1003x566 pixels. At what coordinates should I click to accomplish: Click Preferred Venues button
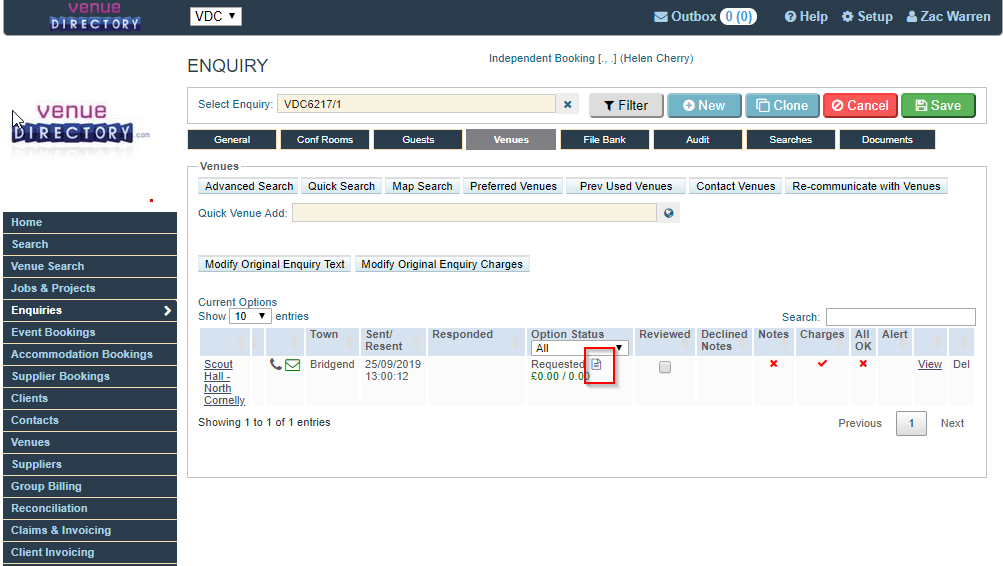(513, 186)
